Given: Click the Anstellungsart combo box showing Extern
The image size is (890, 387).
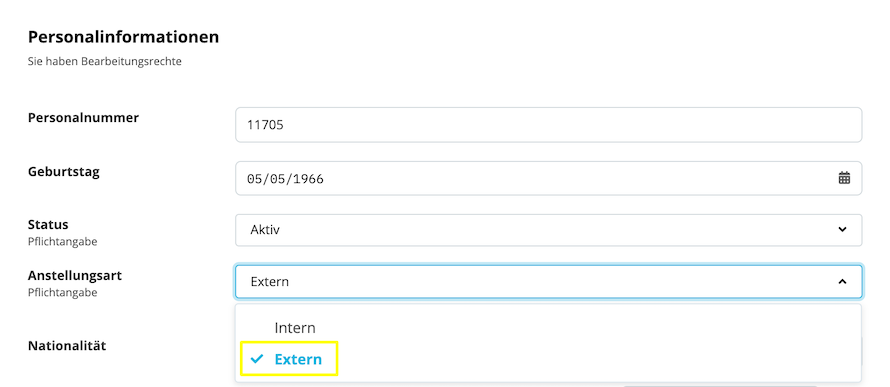Looking at the screenshot, I should coord(548,281).
